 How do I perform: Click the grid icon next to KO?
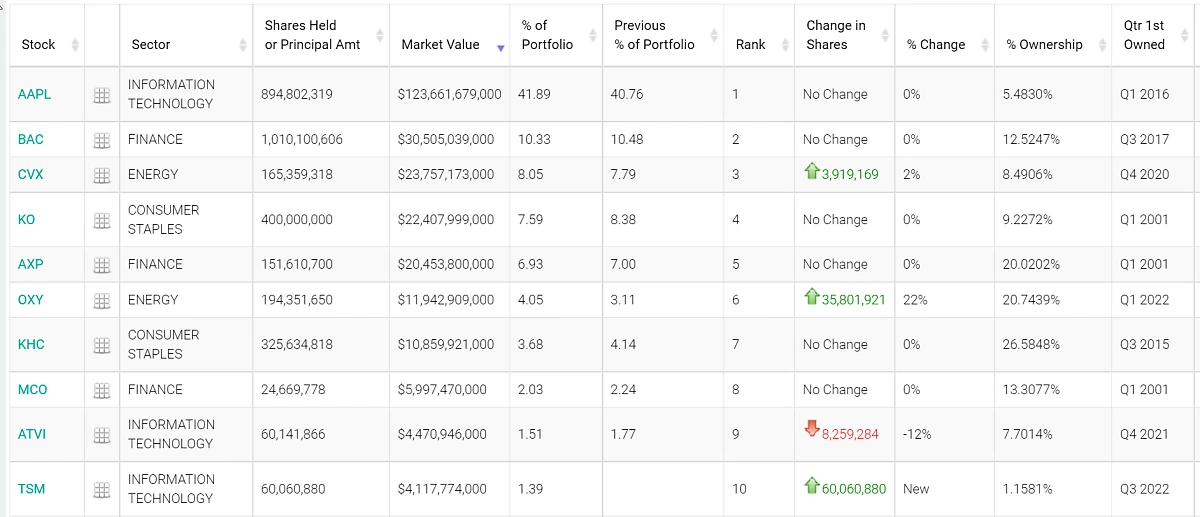pyautogui.click(x=101, y=220)
